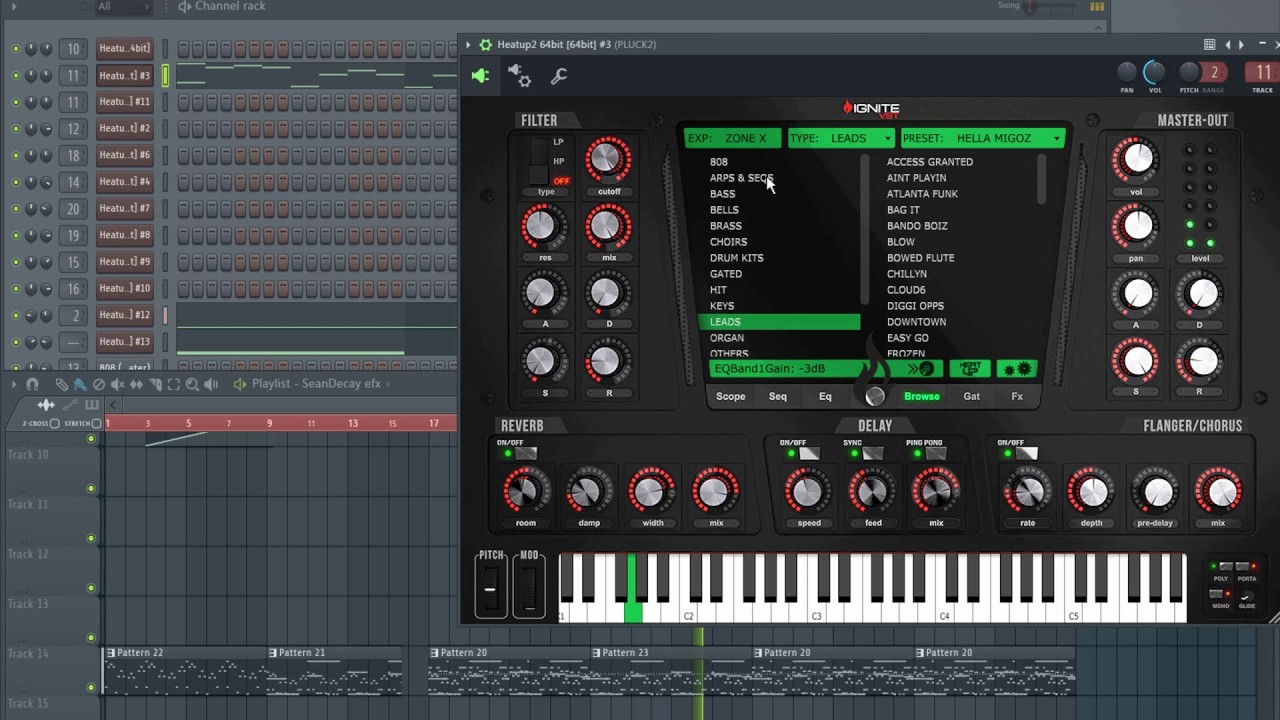The height and width of the screenshot is (720, 1280).
Task: Click the pattern clip focus piano icon
Action: click(x=92, y=405)
